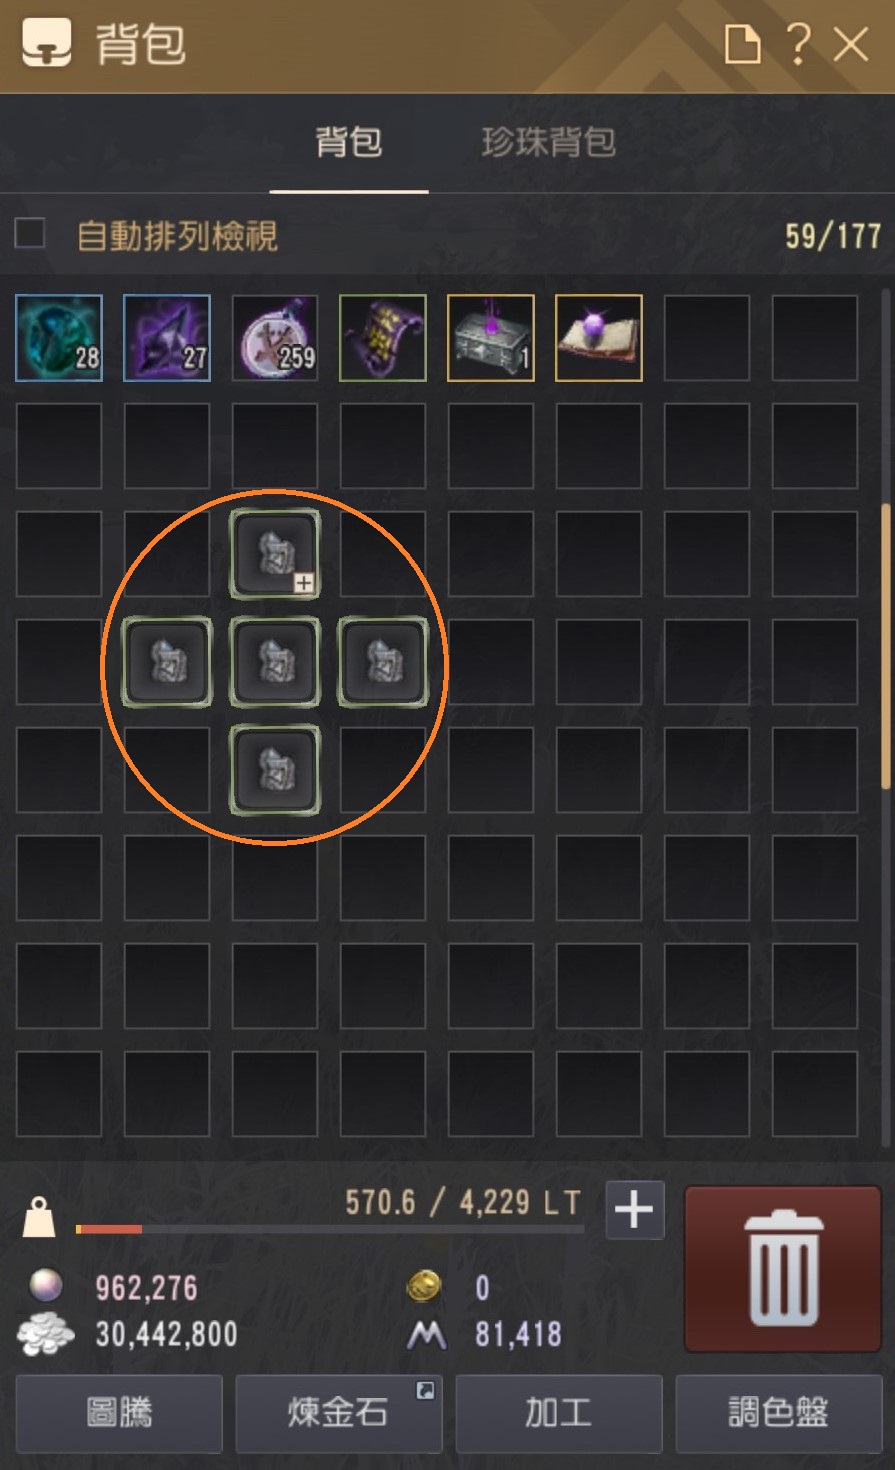Click the question mark help icon
Image resolution: width=895 pixels, height=1470 pixels.
[x=797, y=44]
